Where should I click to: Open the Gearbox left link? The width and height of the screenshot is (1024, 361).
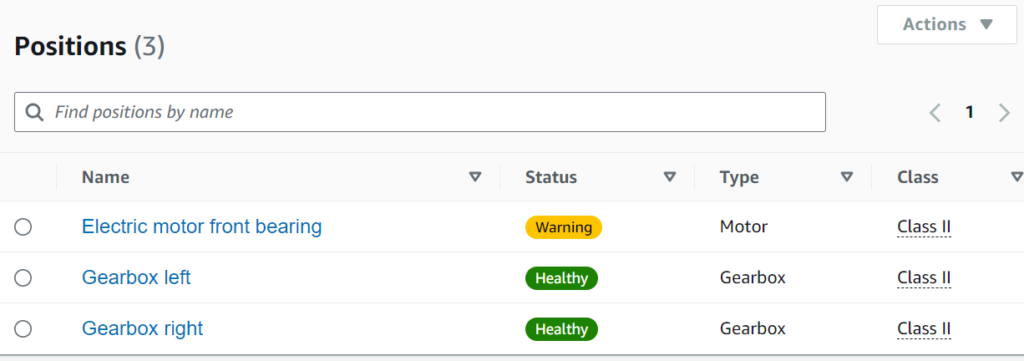tap(136, 277)
